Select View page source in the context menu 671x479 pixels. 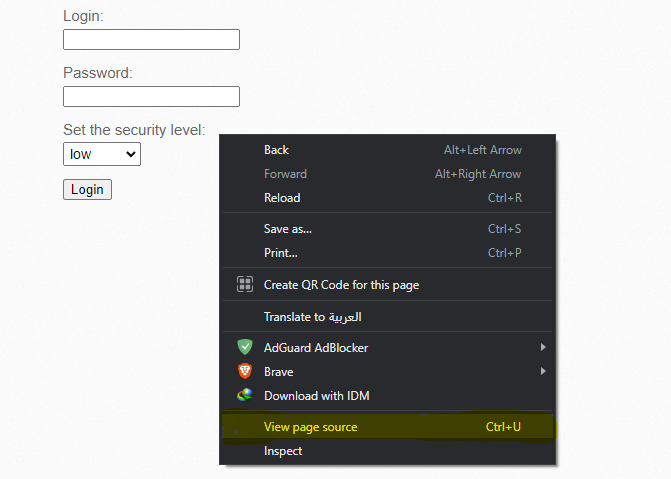click(x=387, y=427)
